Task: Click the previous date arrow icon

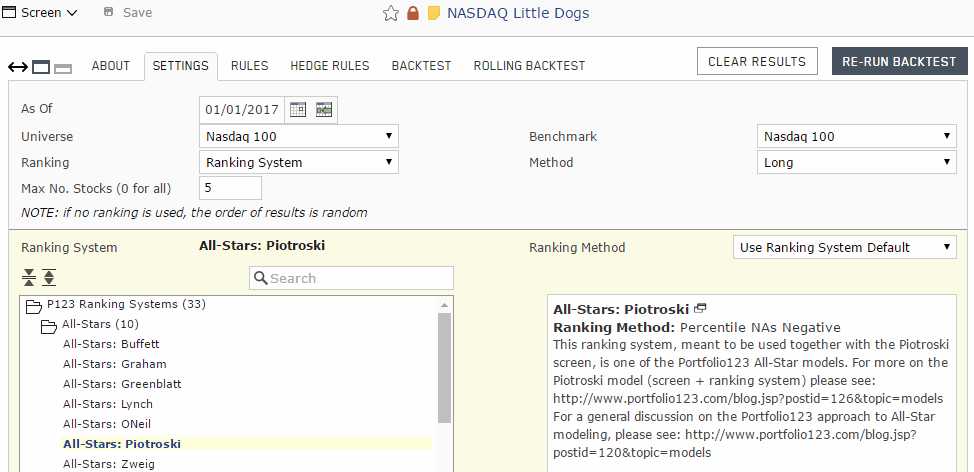Action: tap(324, 110)
